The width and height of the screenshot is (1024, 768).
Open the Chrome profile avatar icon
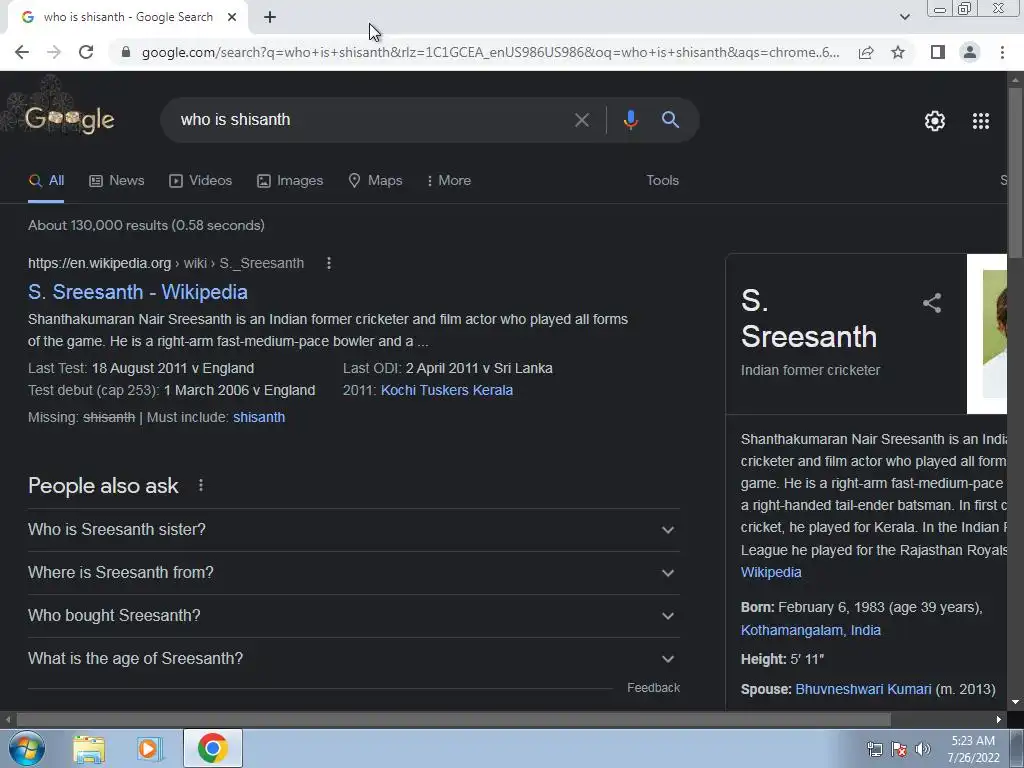point(970,52)
